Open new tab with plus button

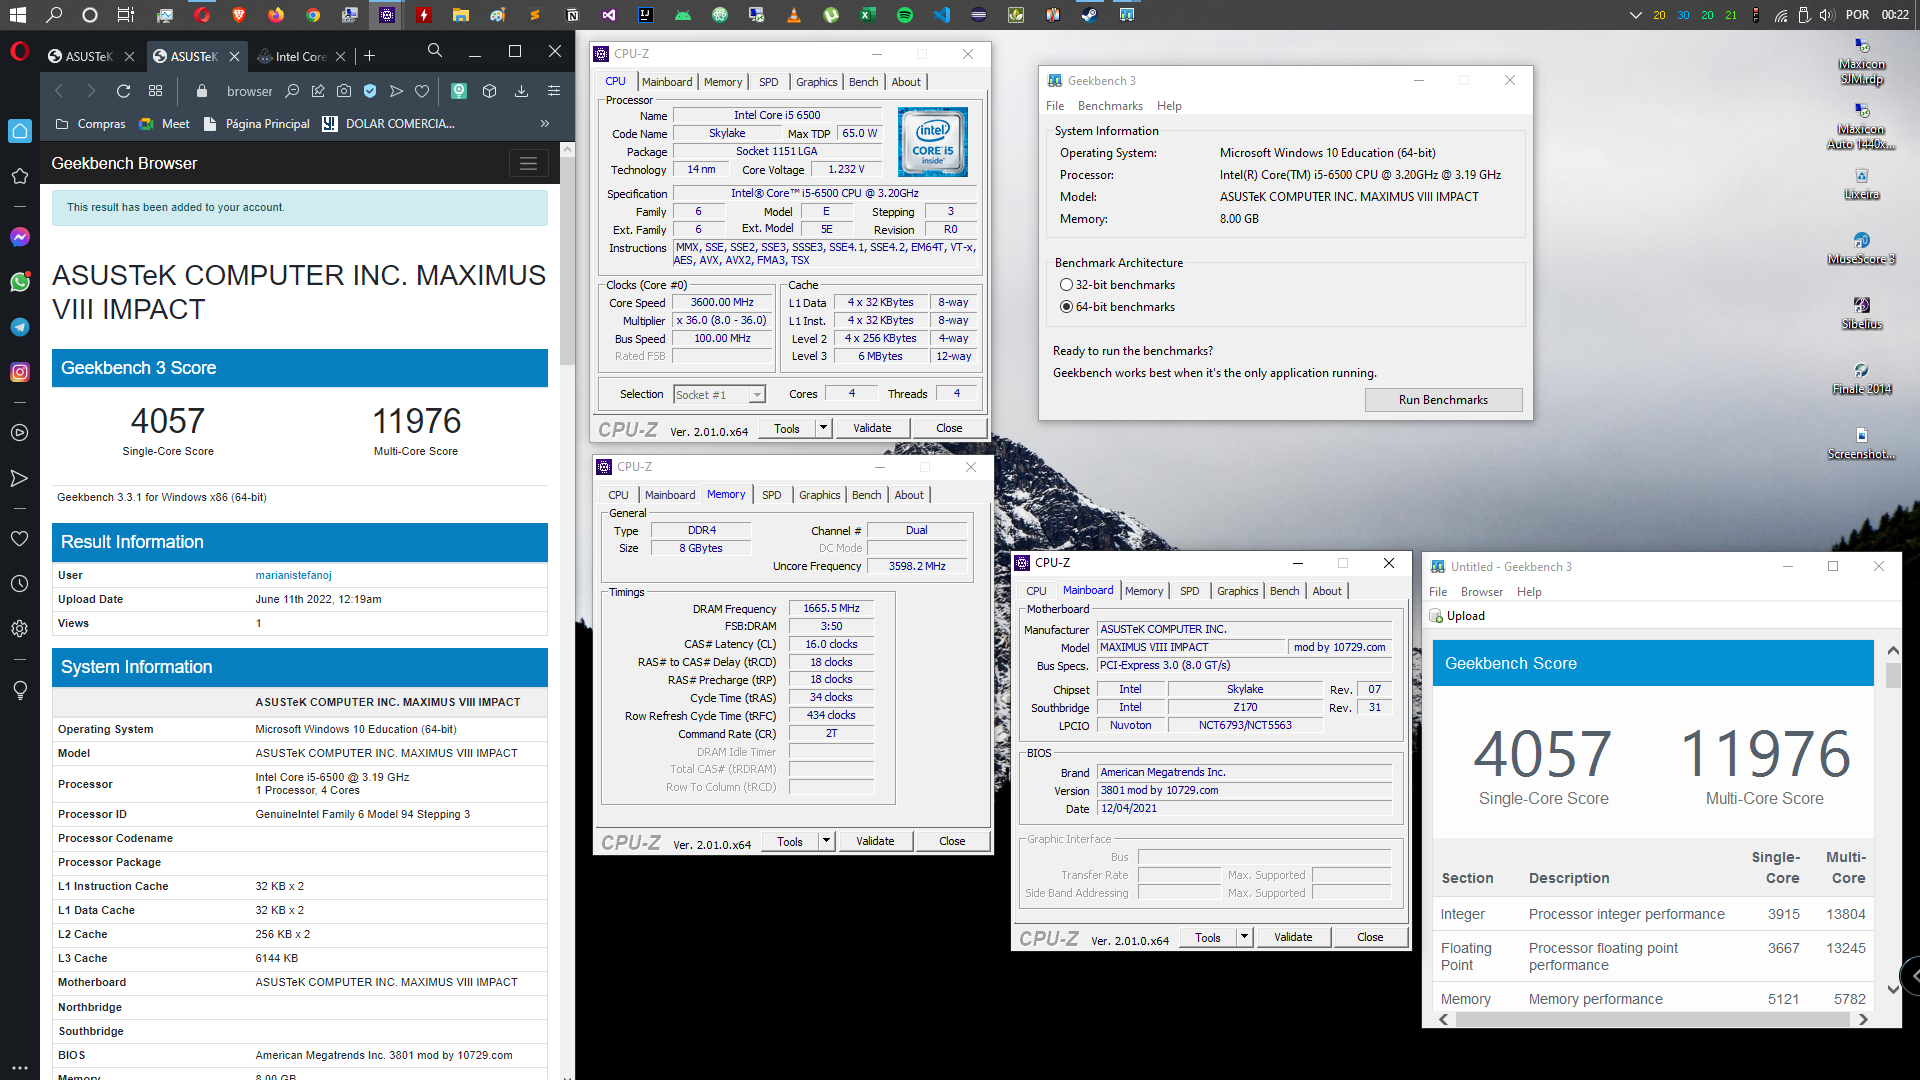[x=370, y=56]
